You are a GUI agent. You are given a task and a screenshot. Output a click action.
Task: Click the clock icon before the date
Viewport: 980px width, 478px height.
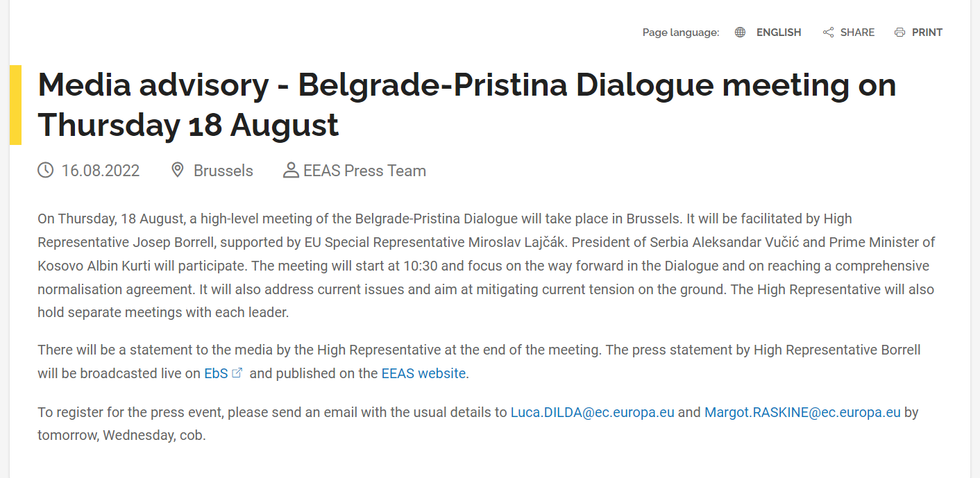click(x=45, y=170)
